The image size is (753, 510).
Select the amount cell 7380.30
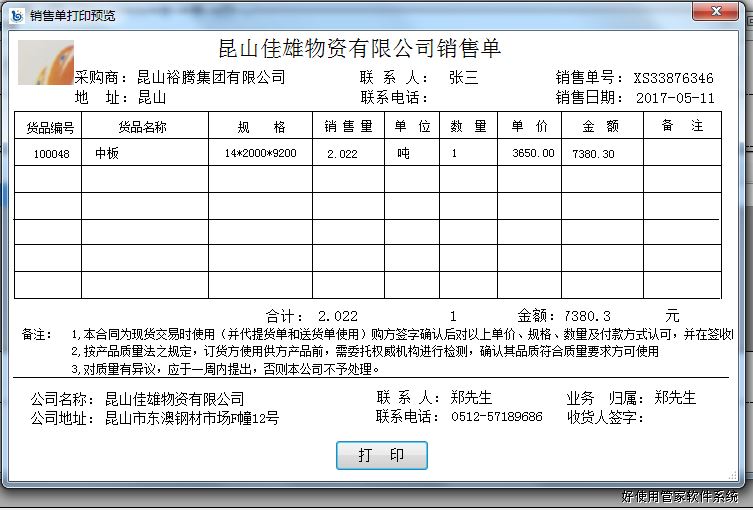click(x=593, y=154)
